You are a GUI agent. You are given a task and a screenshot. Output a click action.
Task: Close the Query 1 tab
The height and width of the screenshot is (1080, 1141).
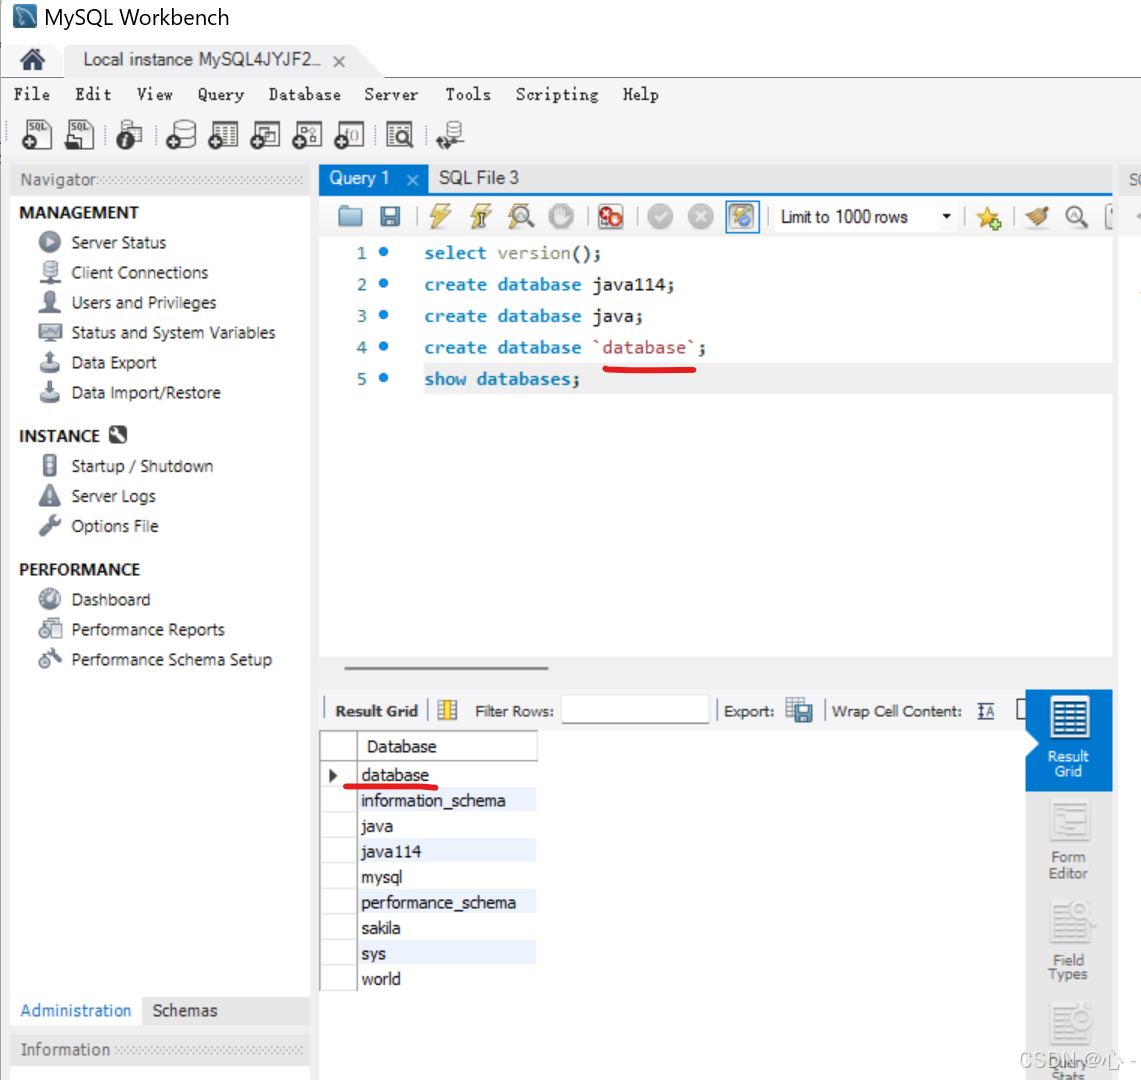[x=413, y=180]
